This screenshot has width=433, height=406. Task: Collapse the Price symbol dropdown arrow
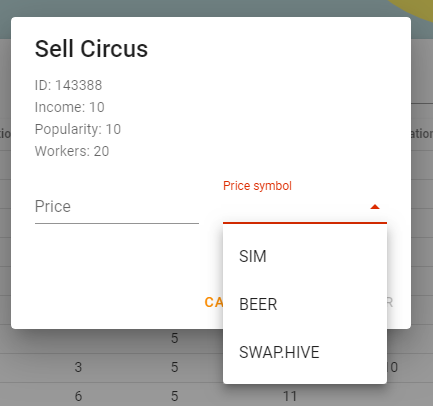point(375,207)
